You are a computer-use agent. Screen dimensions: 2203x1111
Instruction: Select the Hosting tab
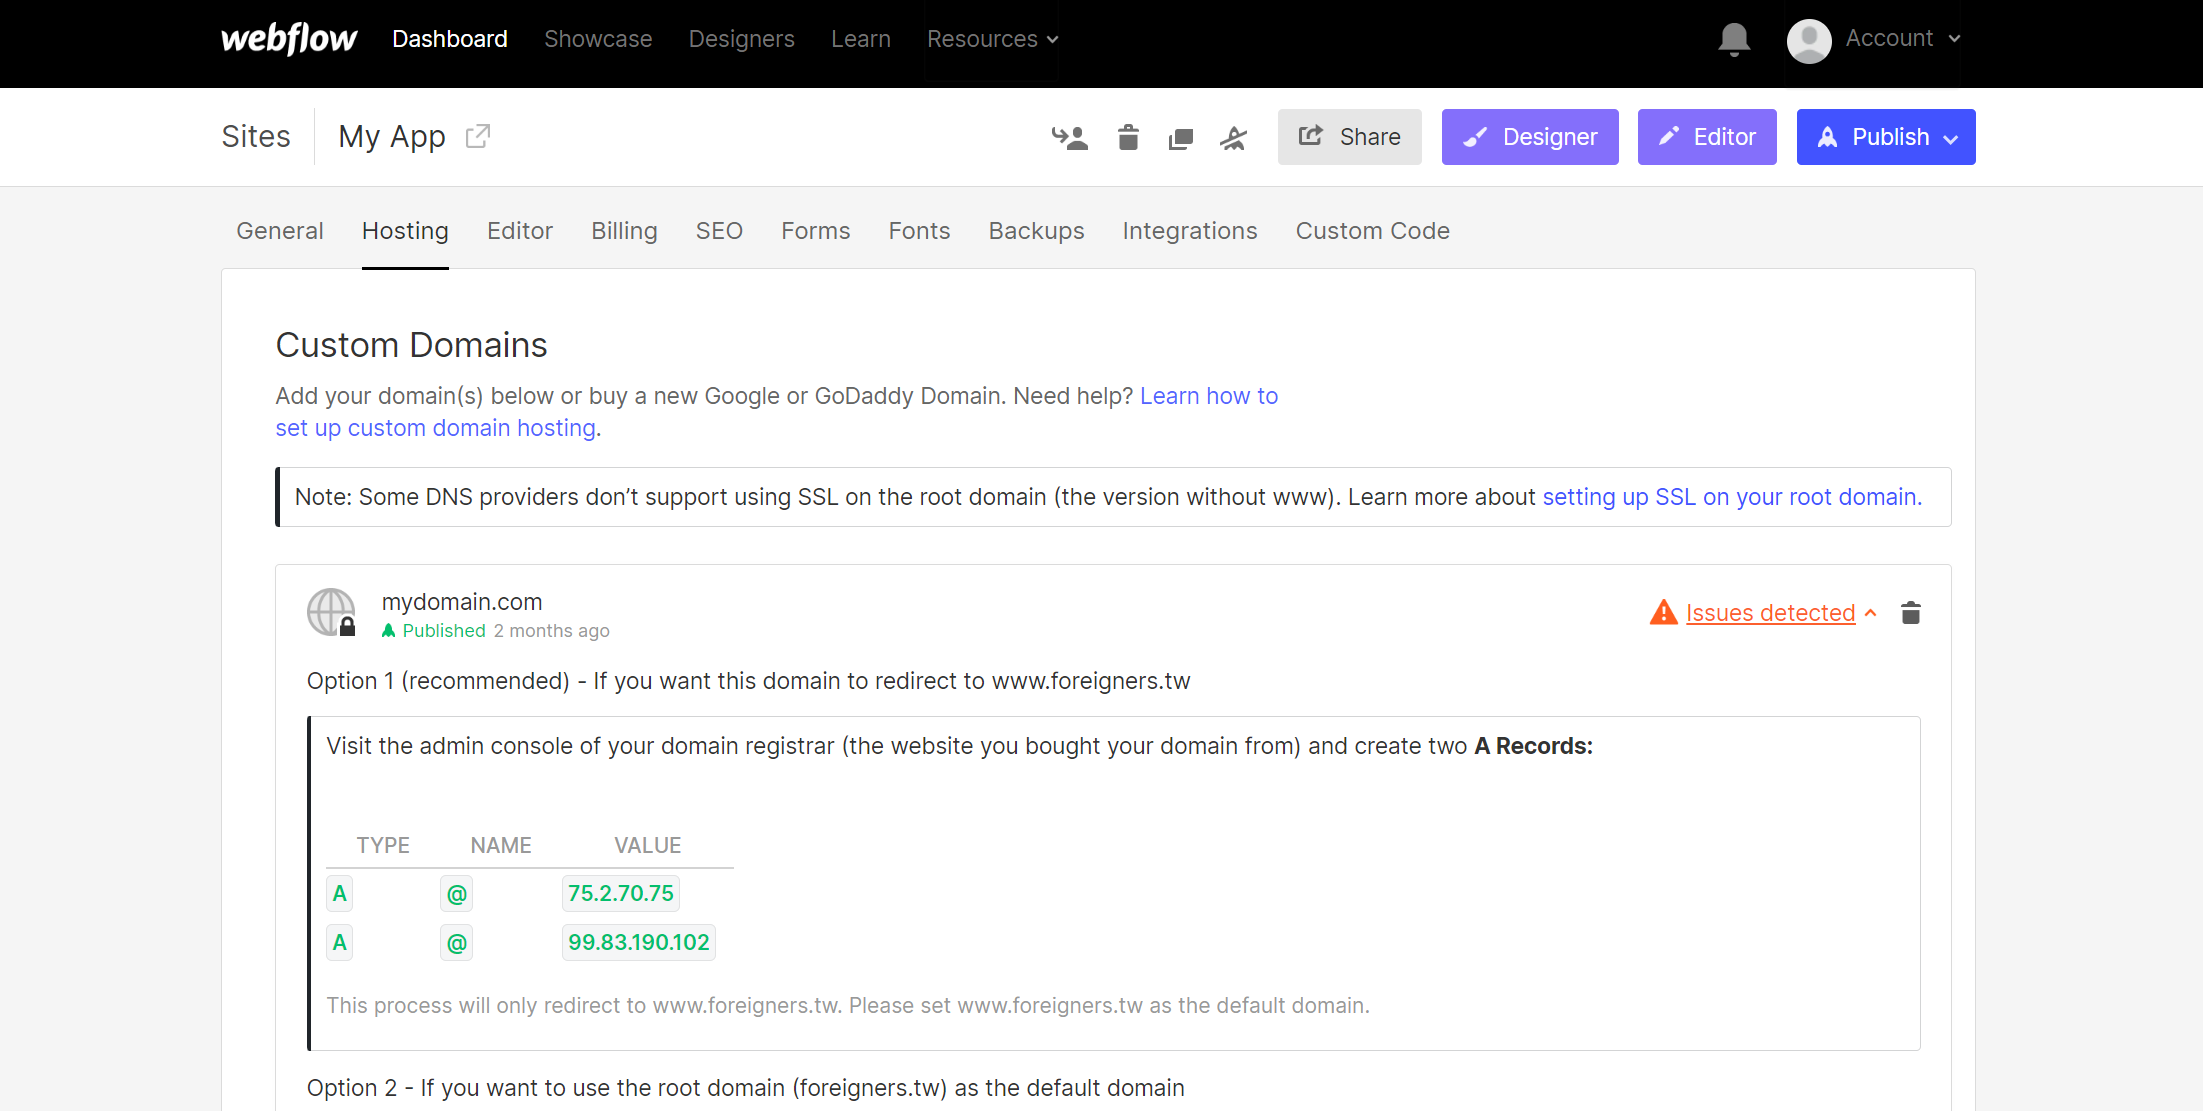click(405, 231)
